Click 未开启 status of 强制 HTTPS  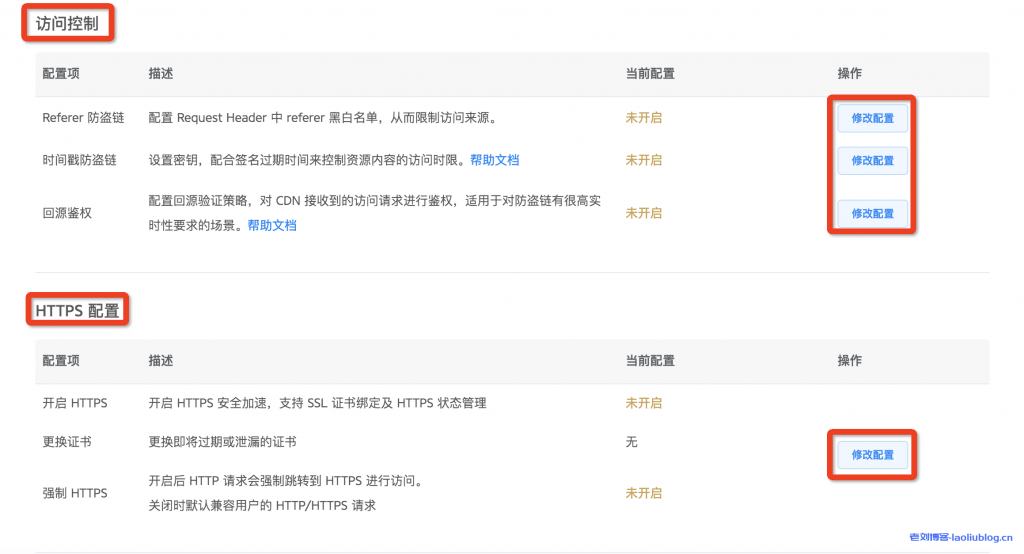(643, 493)
